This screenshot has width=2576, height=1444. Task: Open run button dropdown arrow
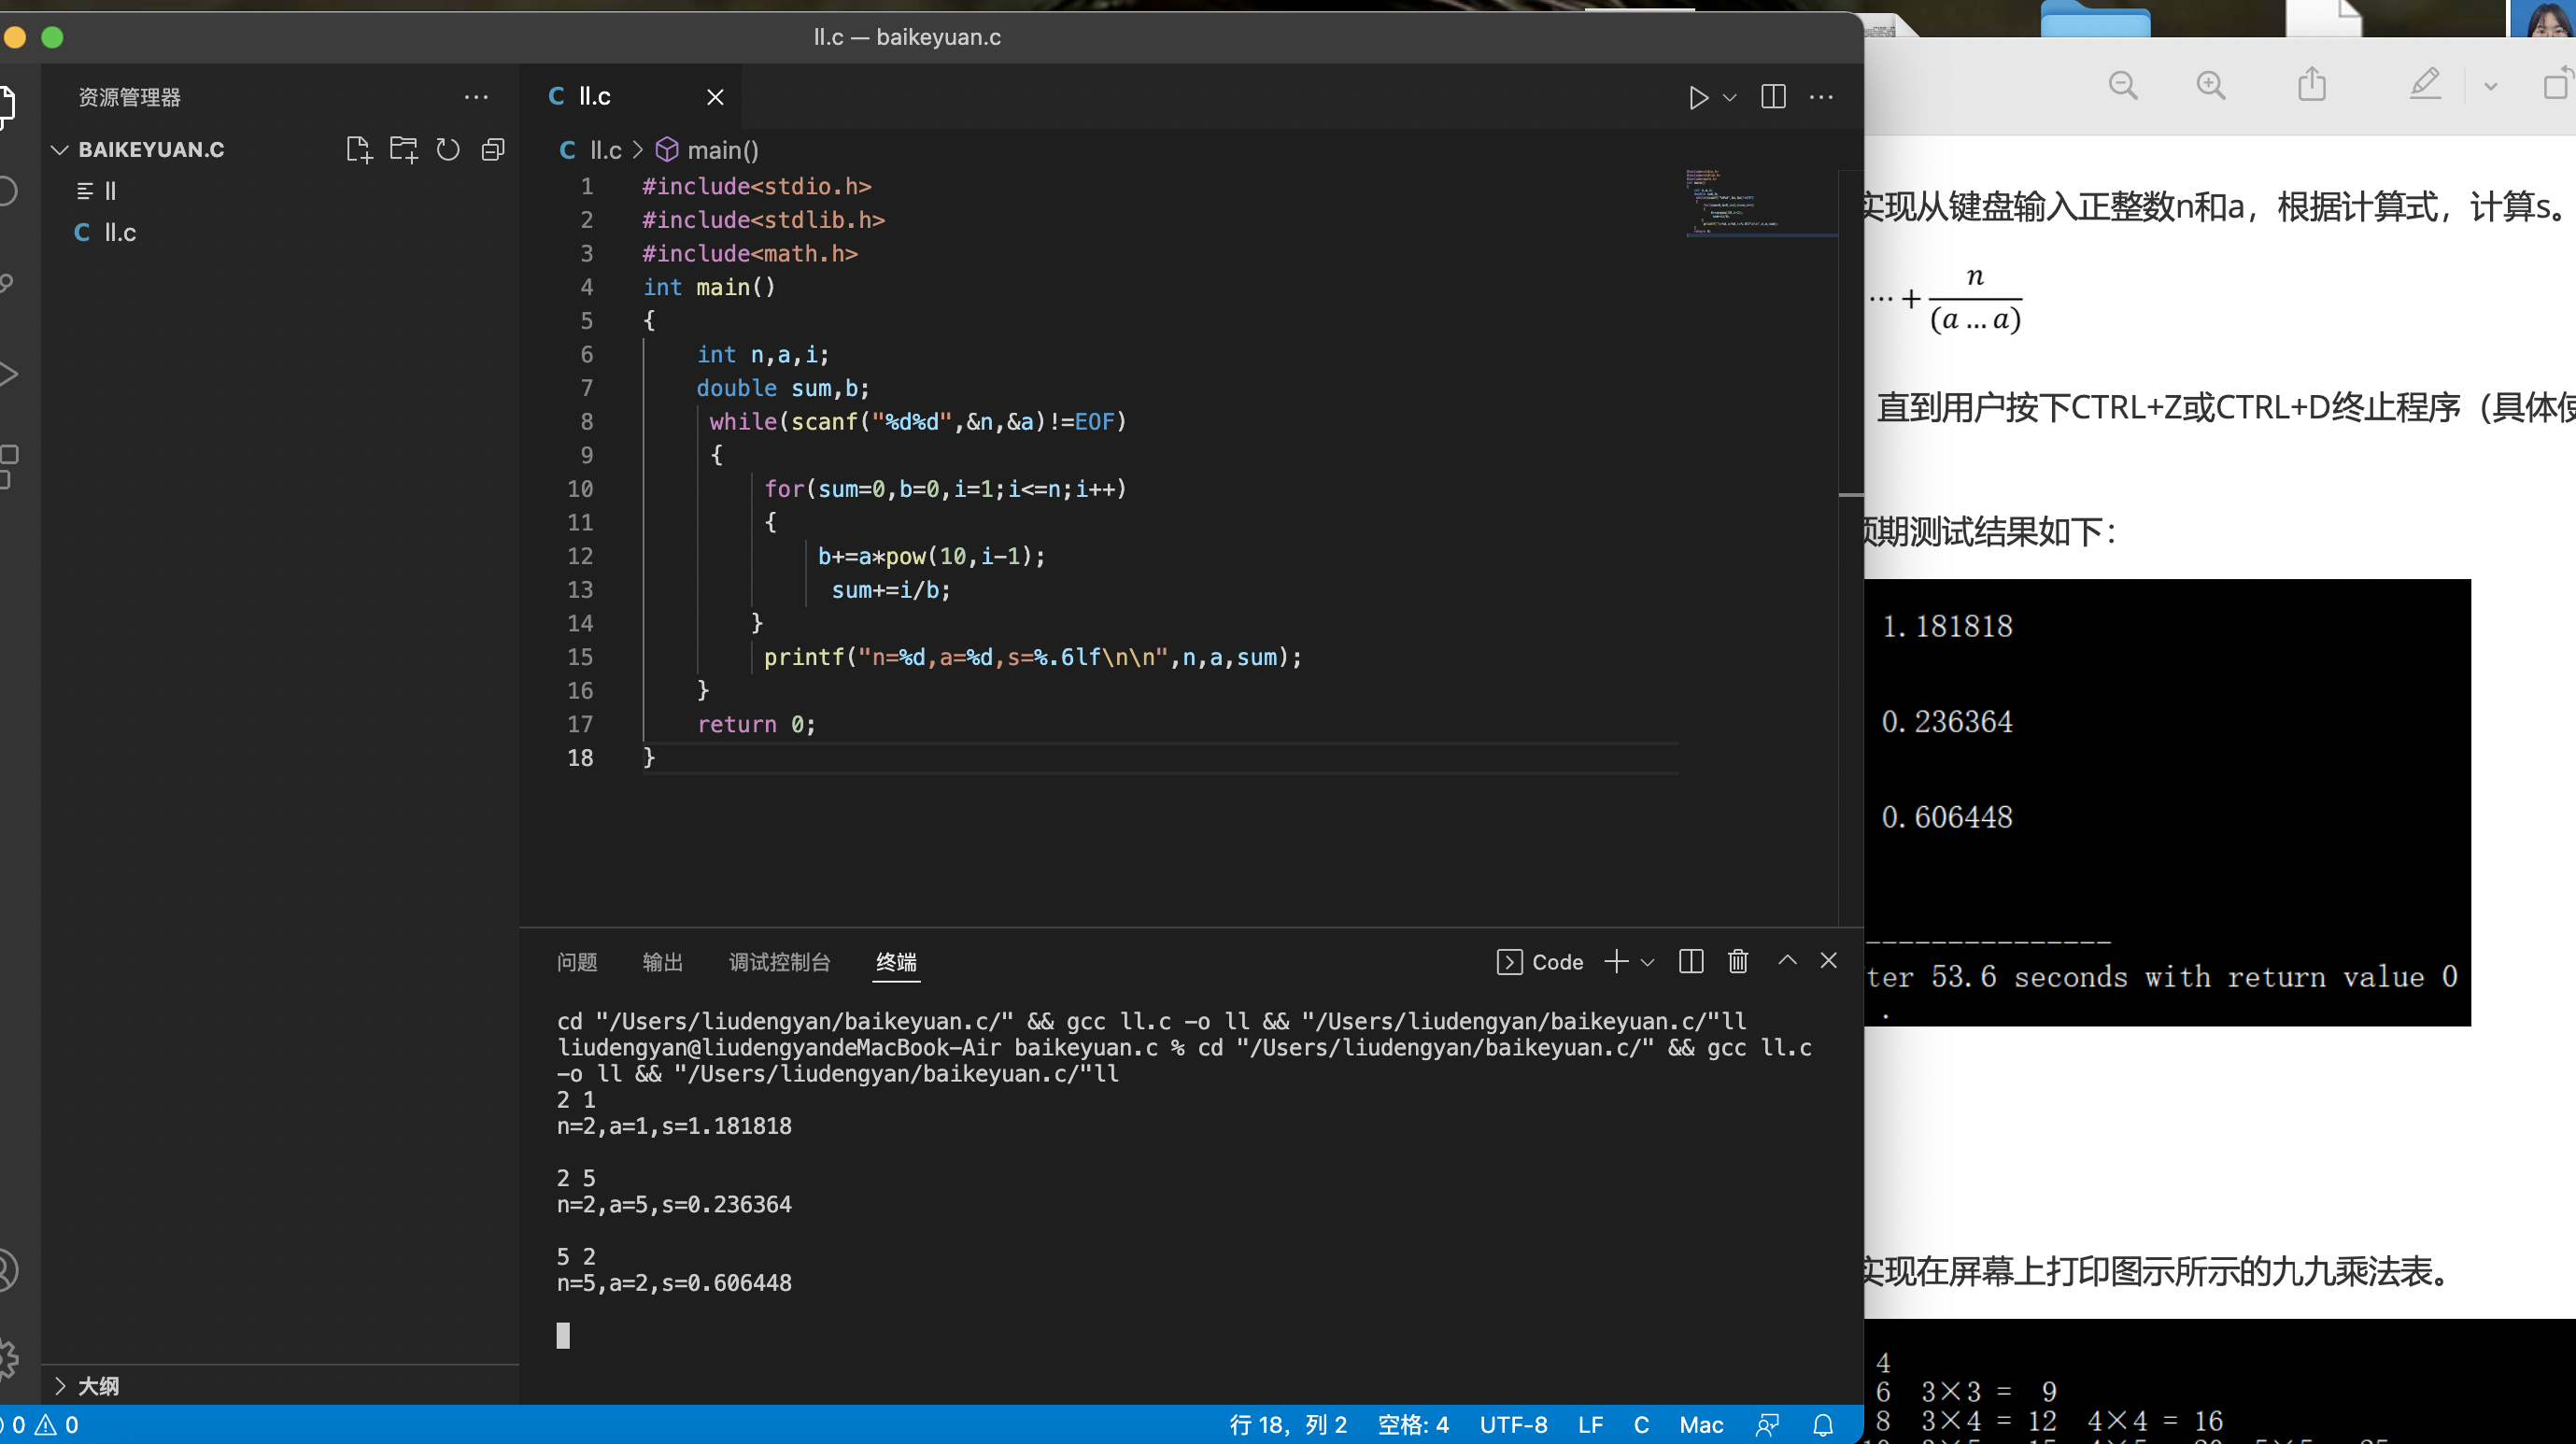pos(1730,98)
